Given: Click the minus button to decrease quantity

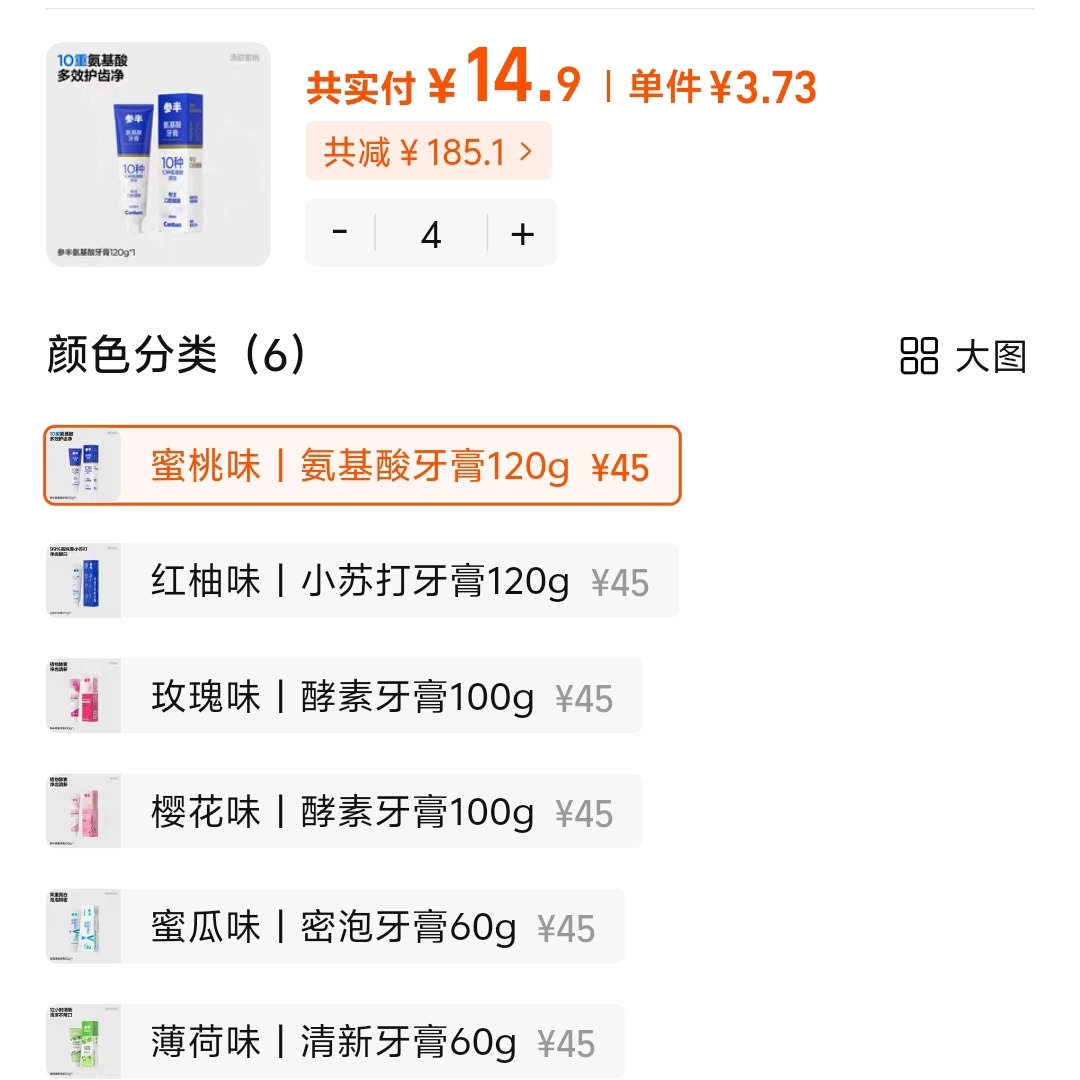Looking at the screenshot, I should (340, 234).
